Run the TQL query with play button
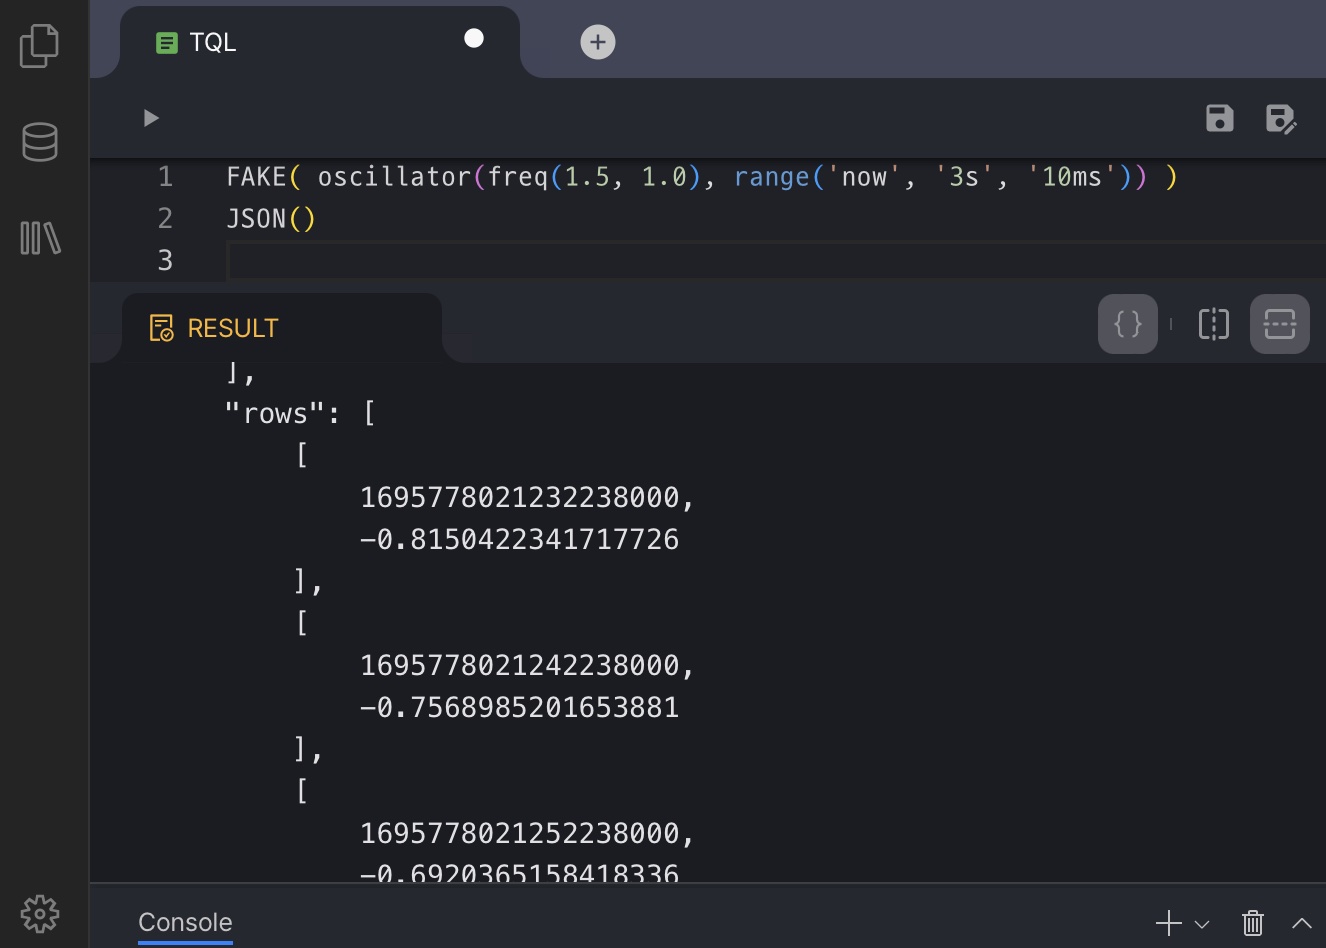Screen dimensions: 1326x948 tap(151, 118)
